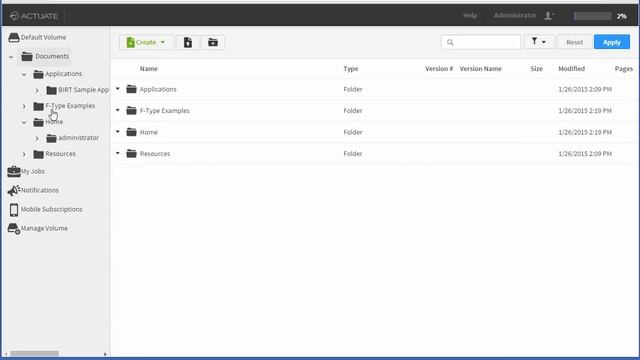Click F-Type Examples folder icon in list
640x360 pixels.
tap(131, 111)
